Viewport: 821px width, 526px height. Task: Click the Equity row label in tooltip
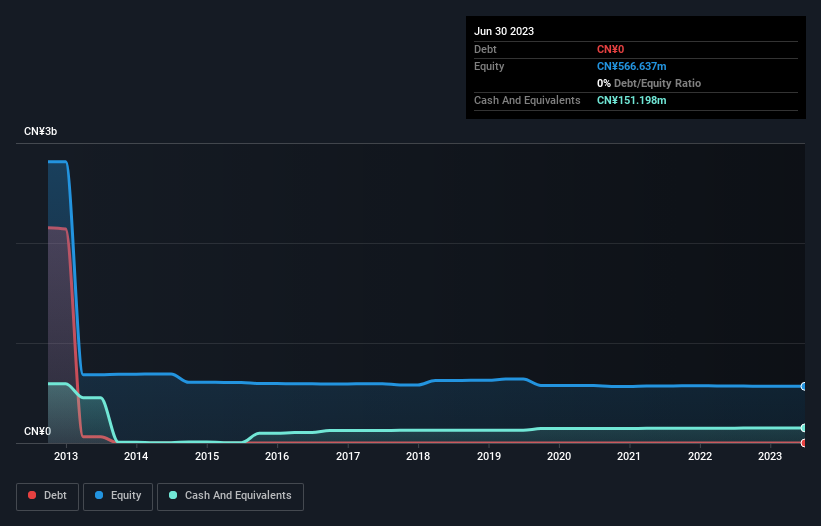[489, 66]
